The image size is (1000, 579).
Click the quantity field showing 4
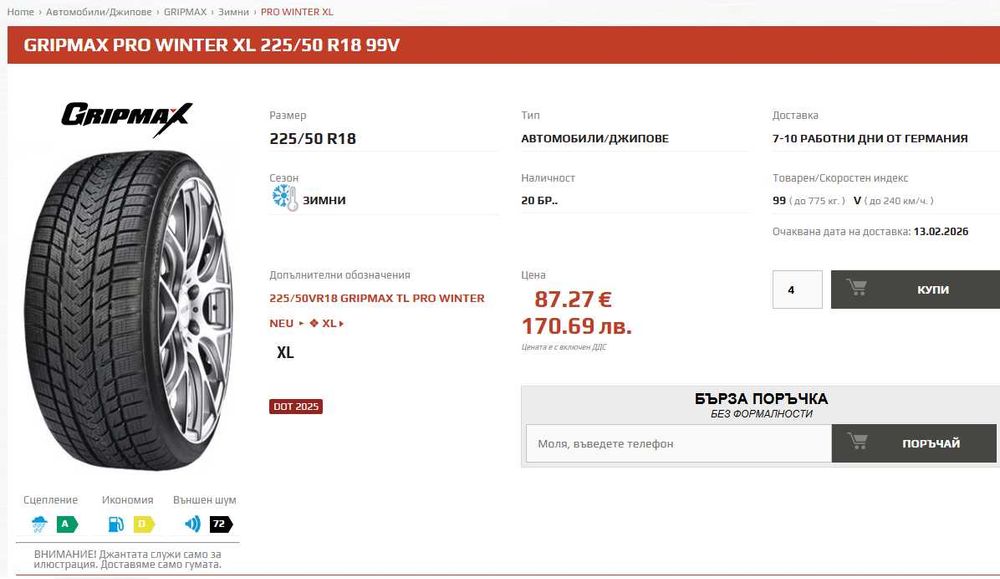797,290
